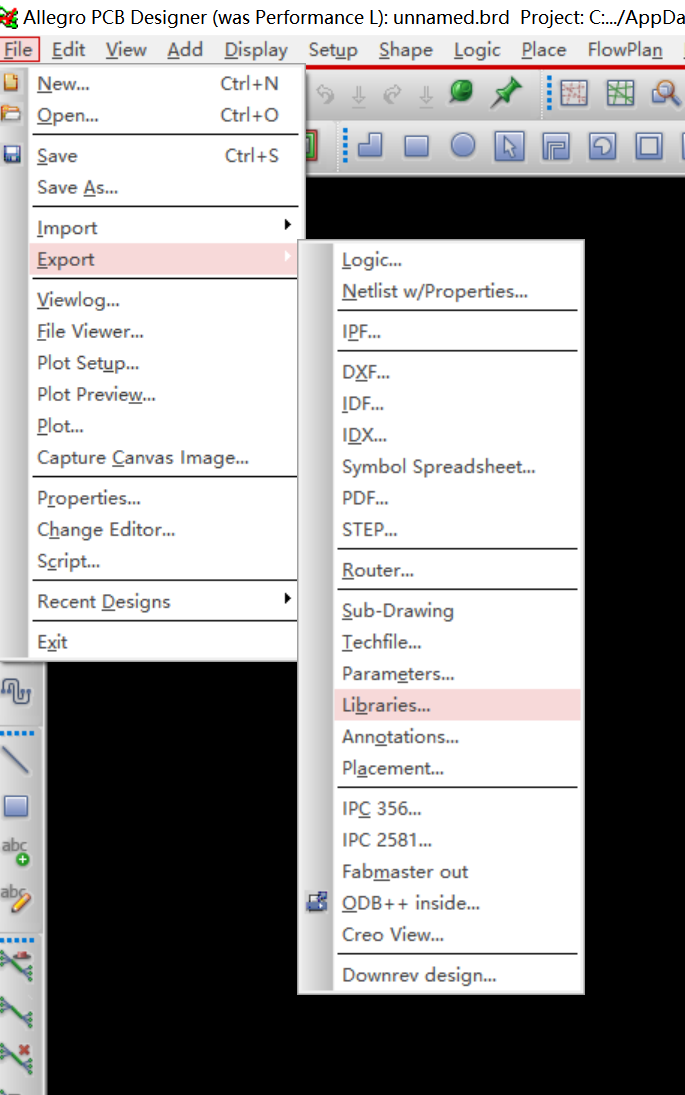Open the File menu
This screenshot has width=685, height=1095.
19,50
